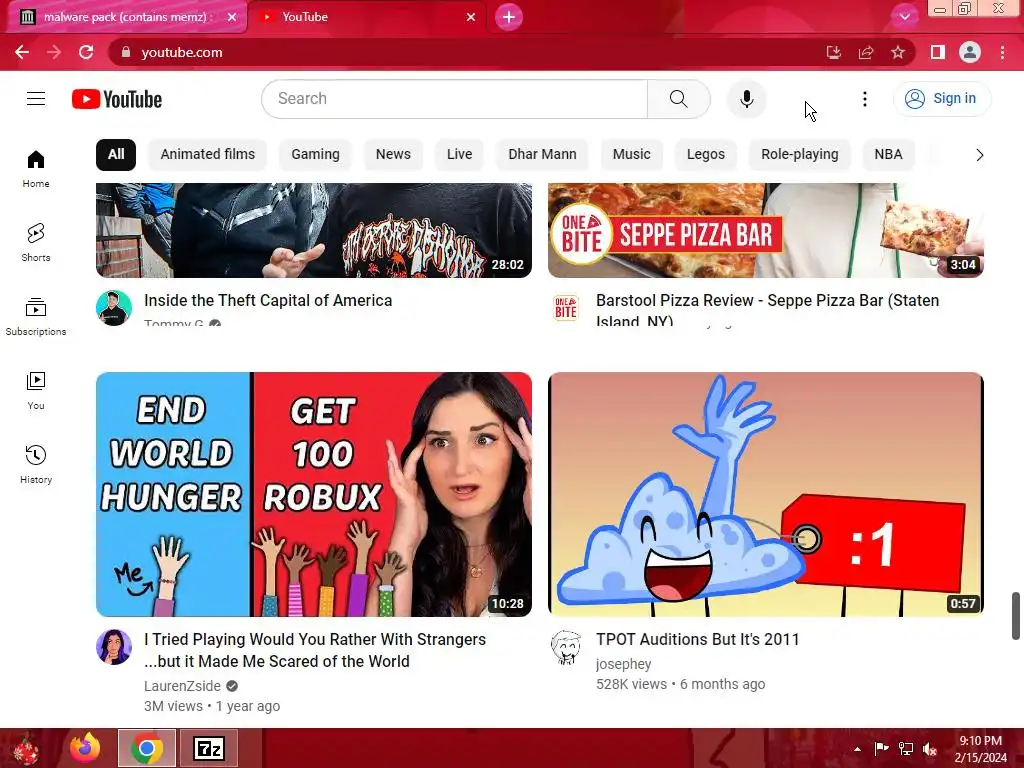
Task: Open YouTube settings three-dot menu
Action: coord(865,99)
